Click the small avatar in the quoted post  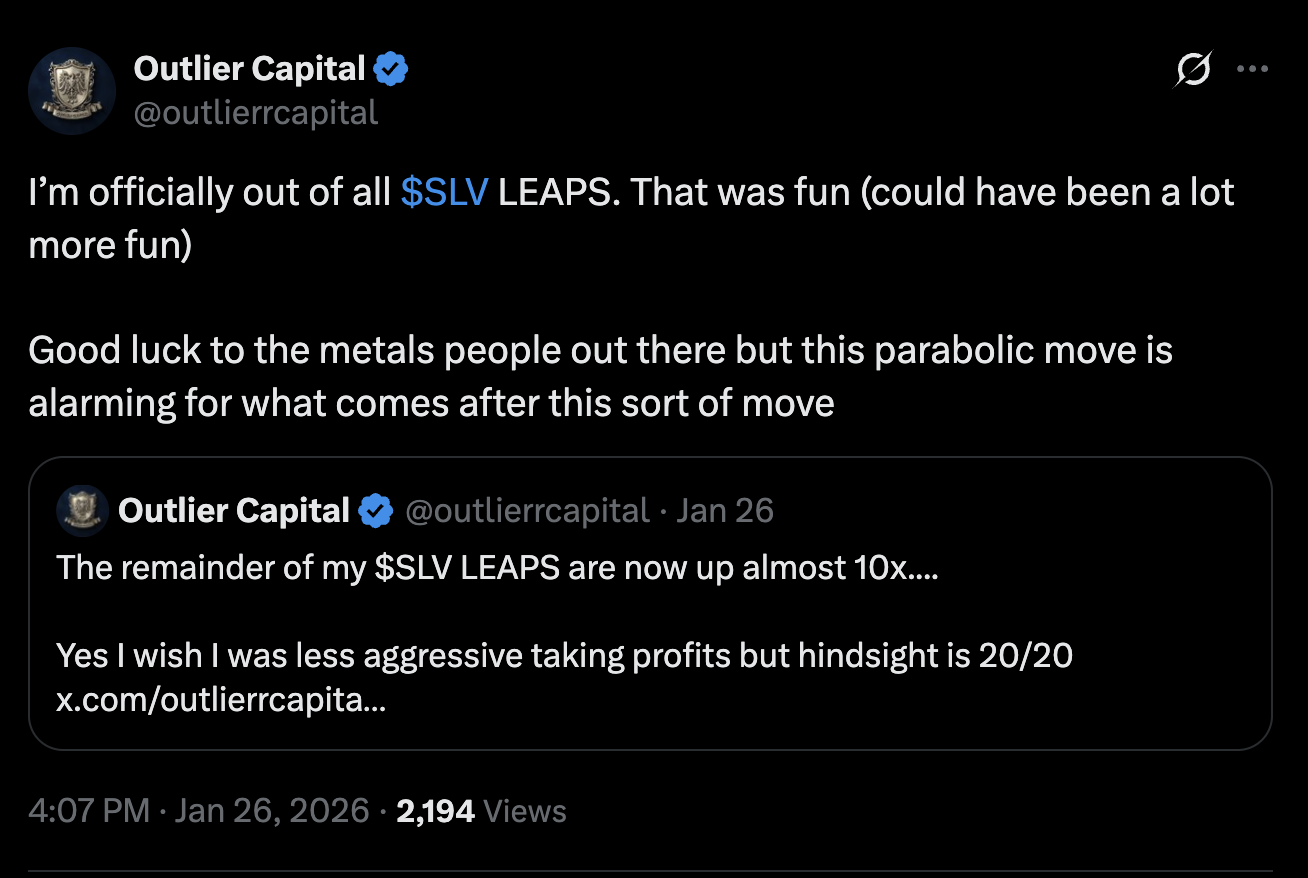pos(83,511)
